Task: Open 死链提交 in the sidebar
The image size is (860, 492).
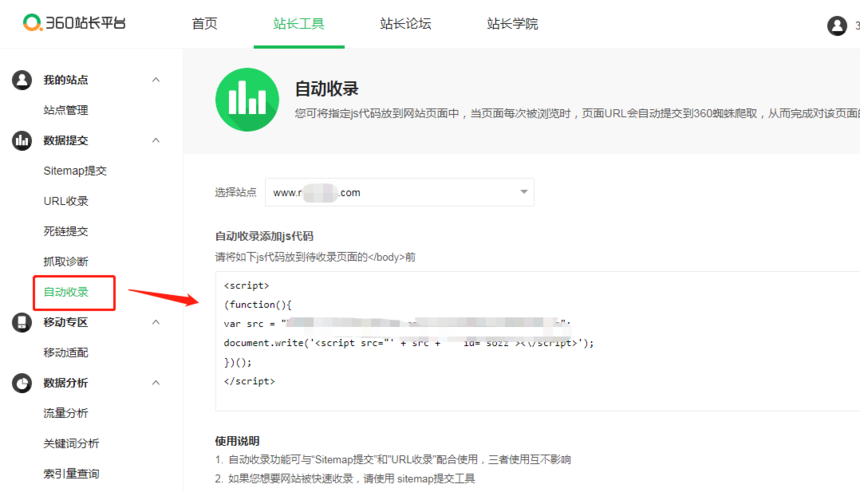Action: (x=66, y=231)
